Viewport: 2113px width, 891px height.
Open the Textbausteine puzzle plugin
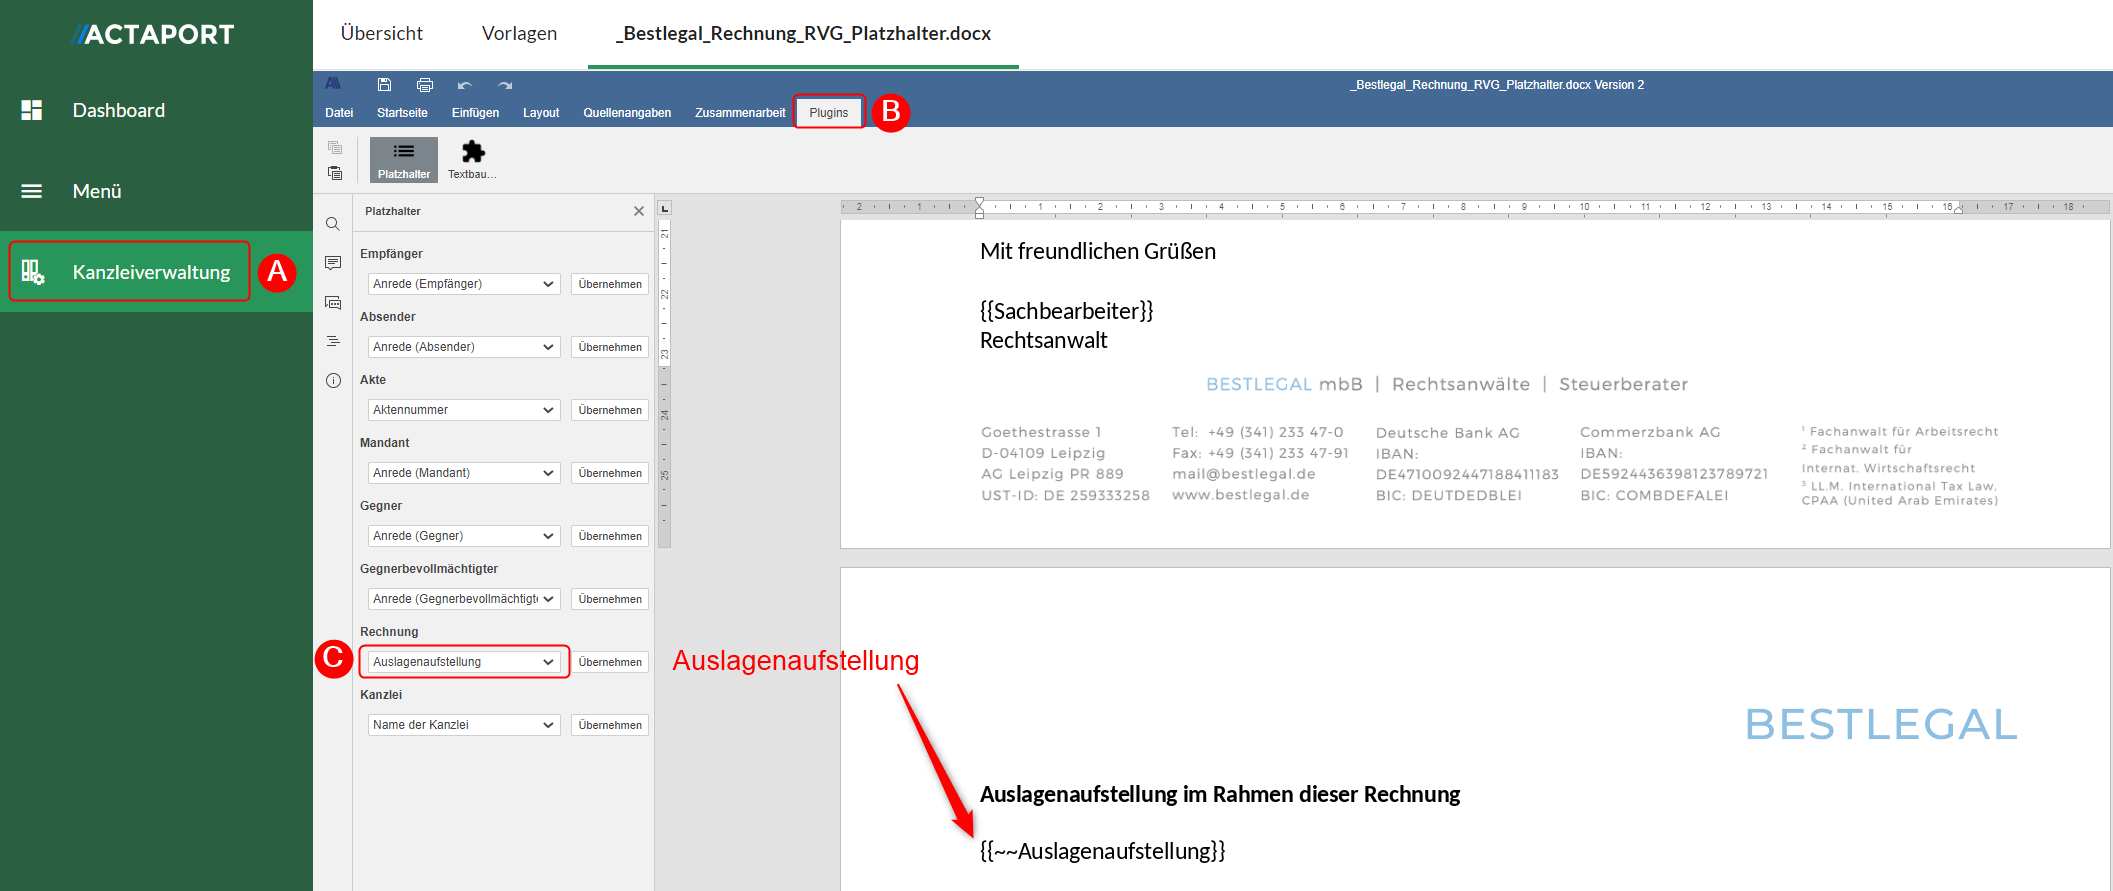472,160
